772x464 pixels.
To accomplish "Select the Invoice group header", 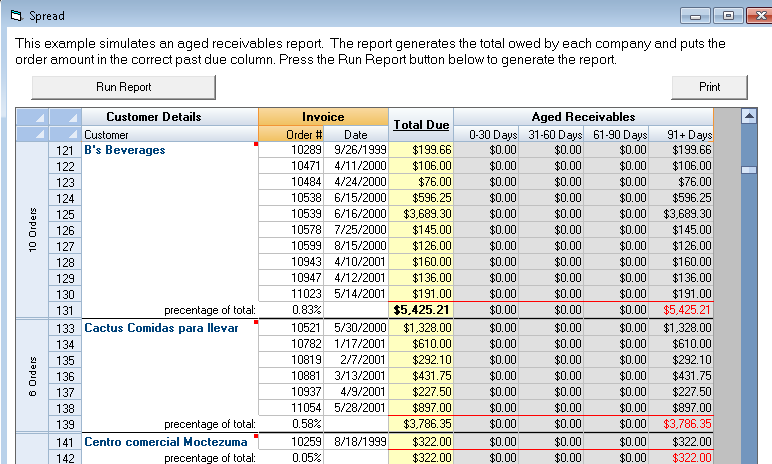I will pos(323,117).
